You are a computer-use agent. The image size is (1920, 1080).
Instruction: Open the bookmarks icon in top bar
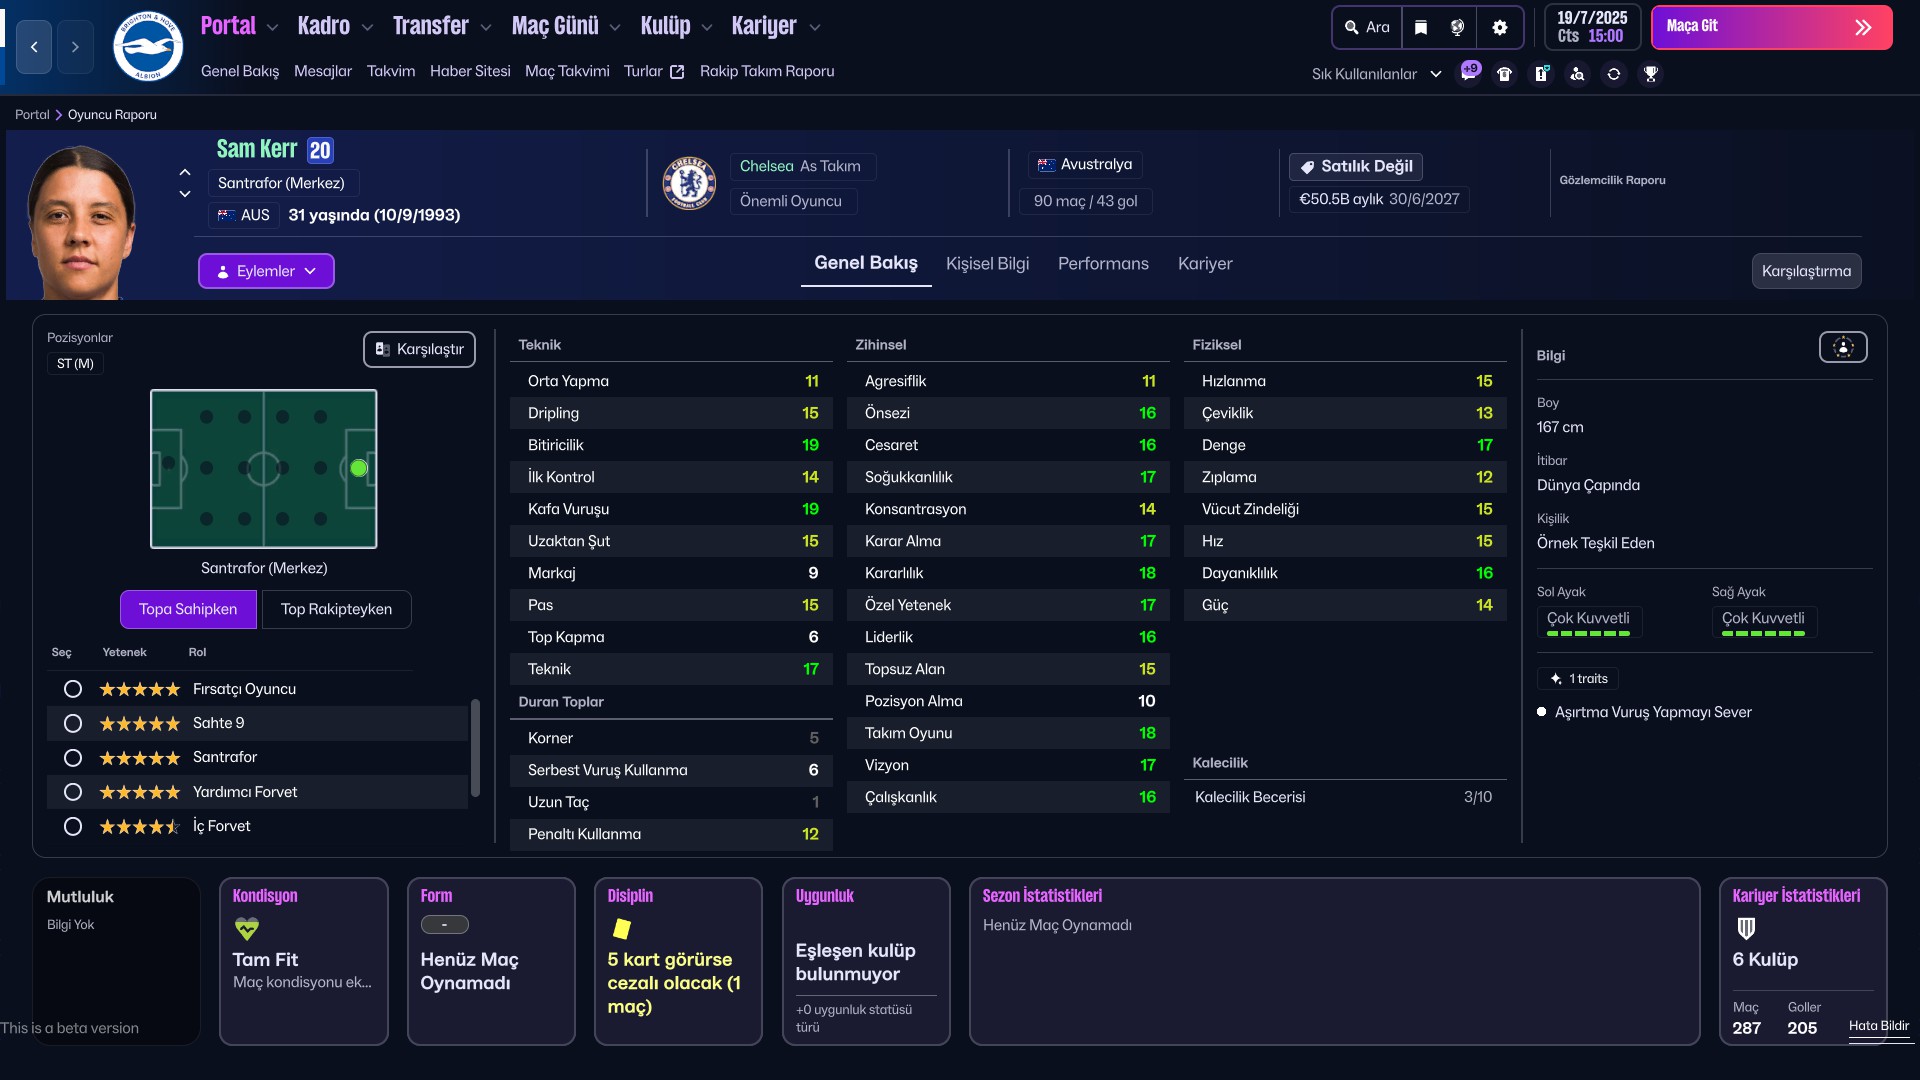click(x=1421, y=27)
